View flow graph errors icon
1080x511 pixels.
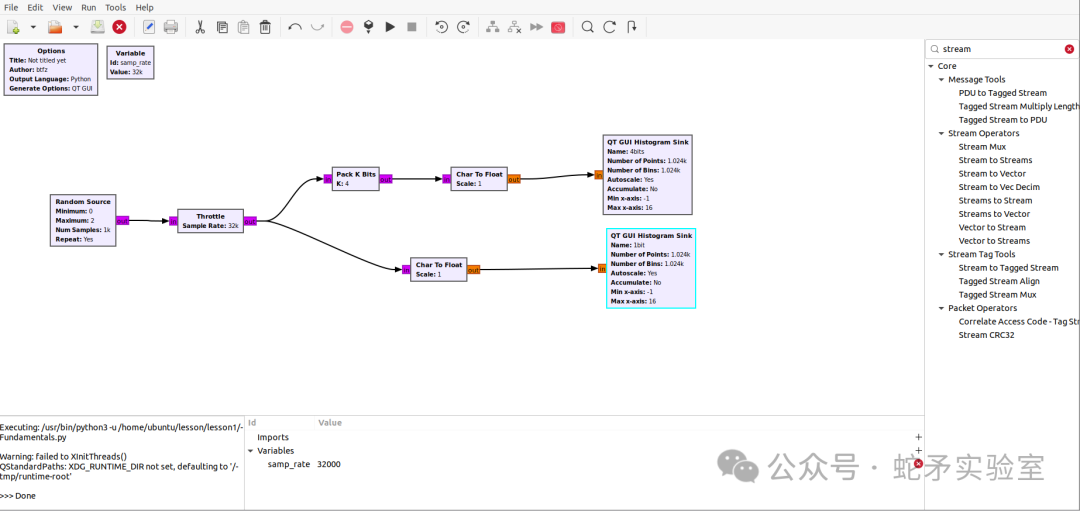pos(346,27)
